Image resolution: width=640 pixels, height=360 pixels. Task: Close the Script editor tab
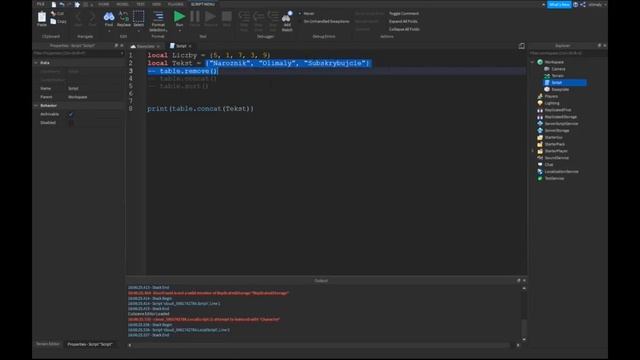pyautogui.click(x=190, y=46)
